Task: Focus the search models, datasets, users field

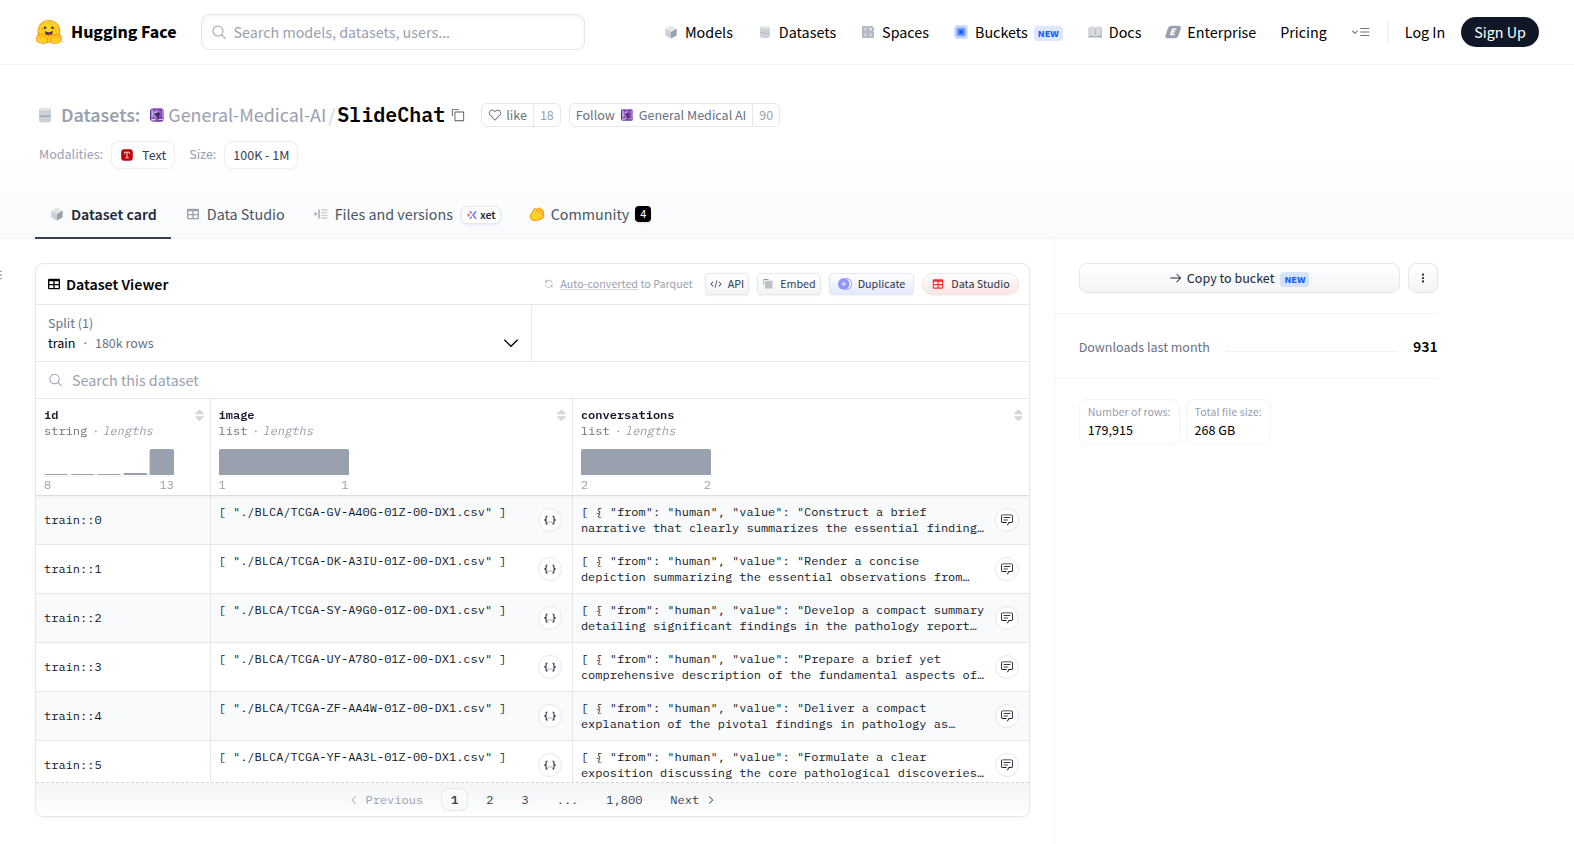Action: pos(393,32)
